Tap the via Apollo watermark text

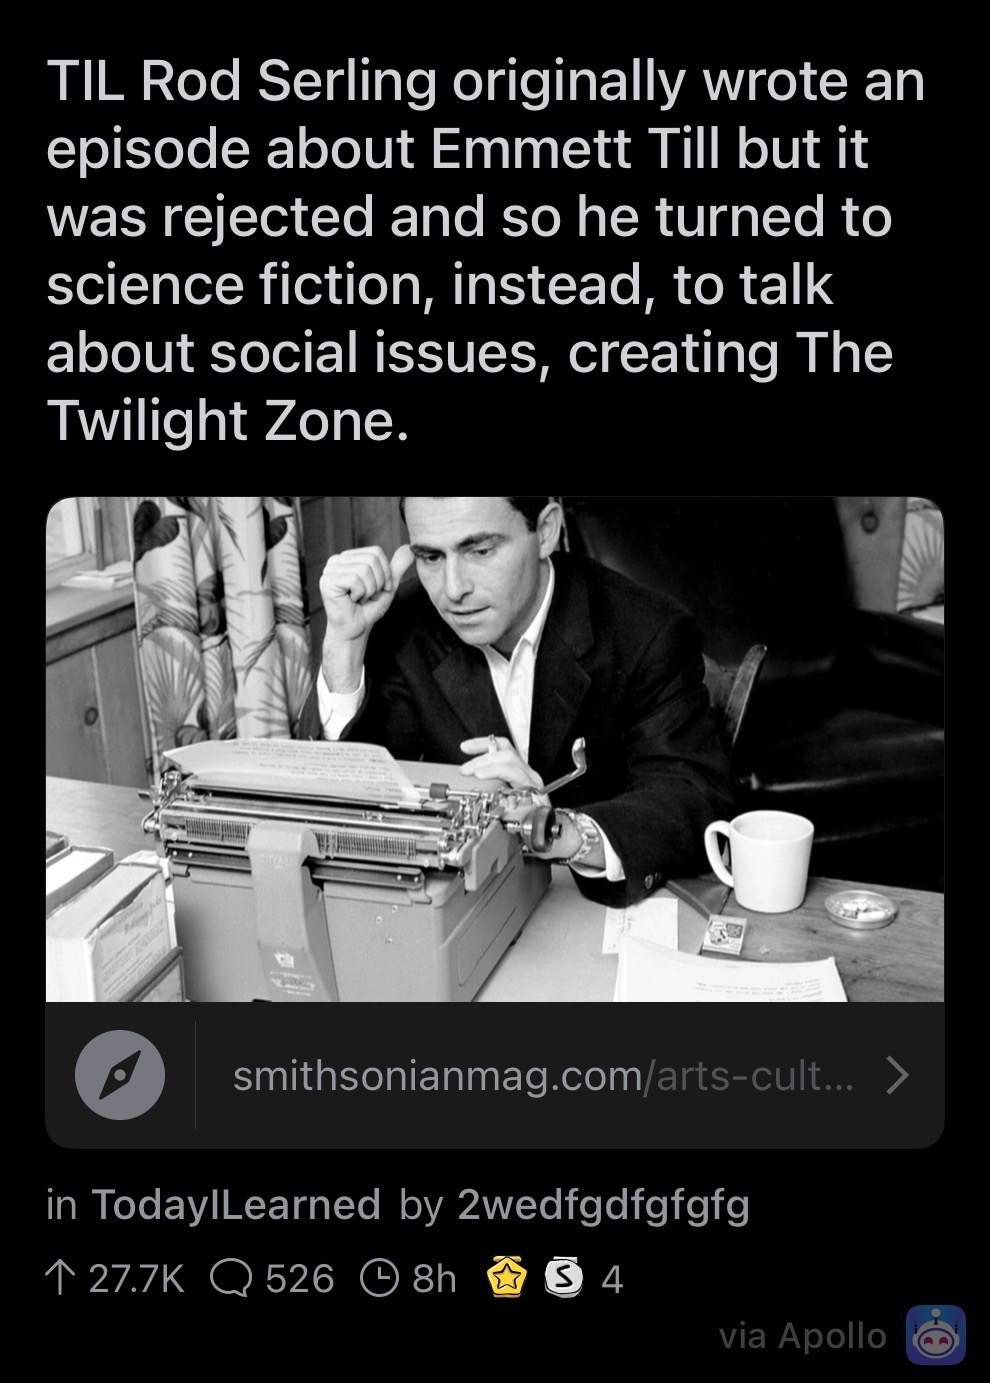click(x=803, y=1336)
